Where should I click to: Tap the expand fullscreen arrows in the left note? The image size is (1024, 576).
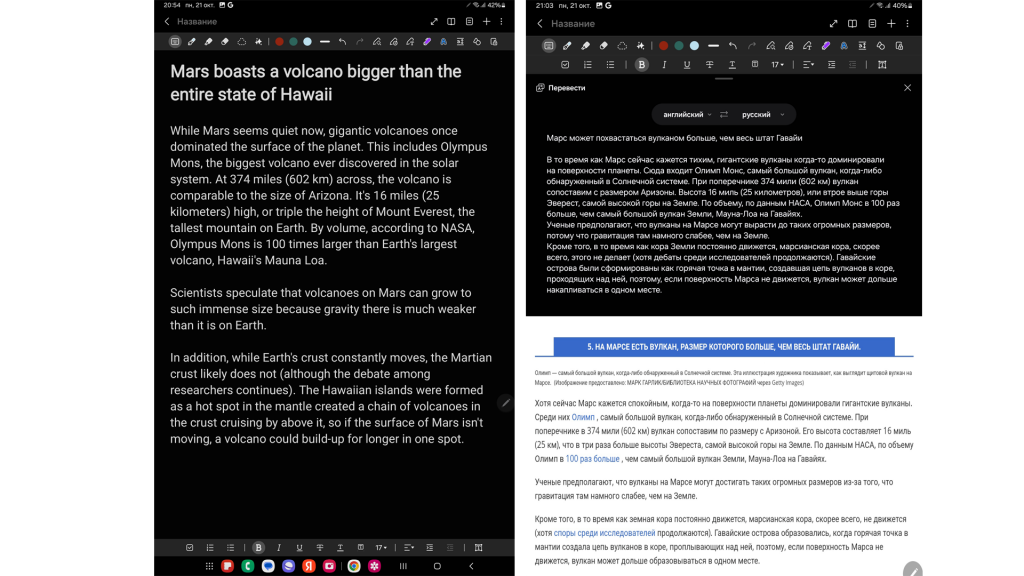[434, 21]
